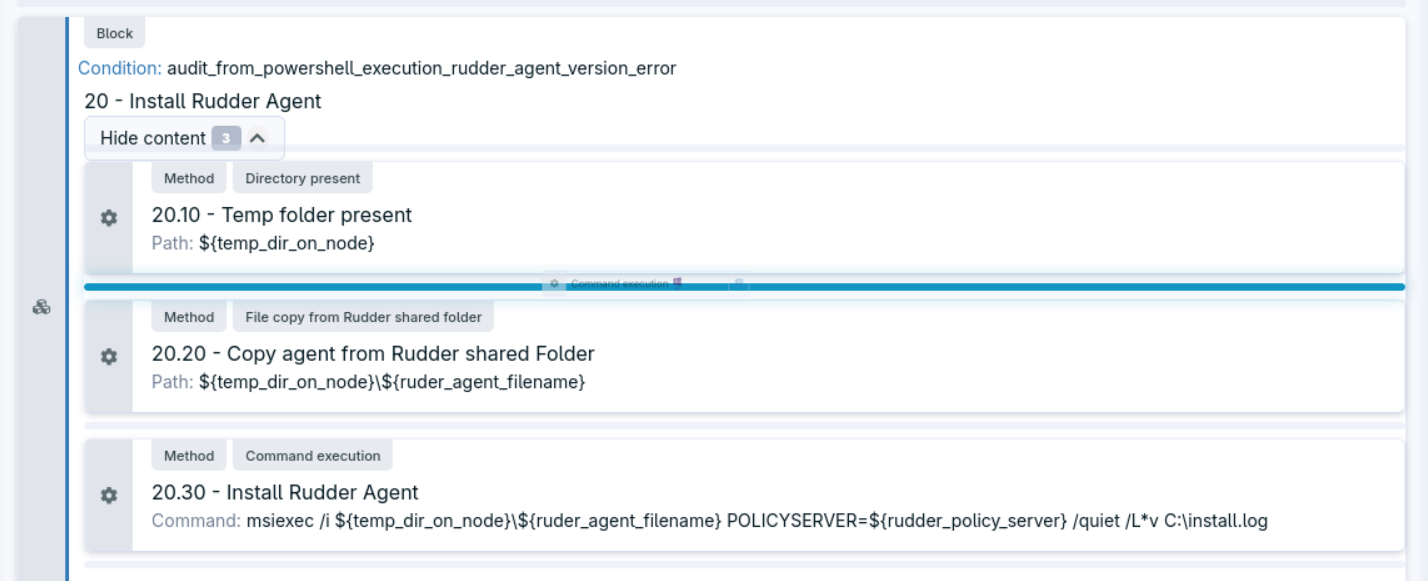1428x581 pixels.
Task: Open 20.20 - Copy agent from Rudder shared Folder
Action: (x=373, y=354)
